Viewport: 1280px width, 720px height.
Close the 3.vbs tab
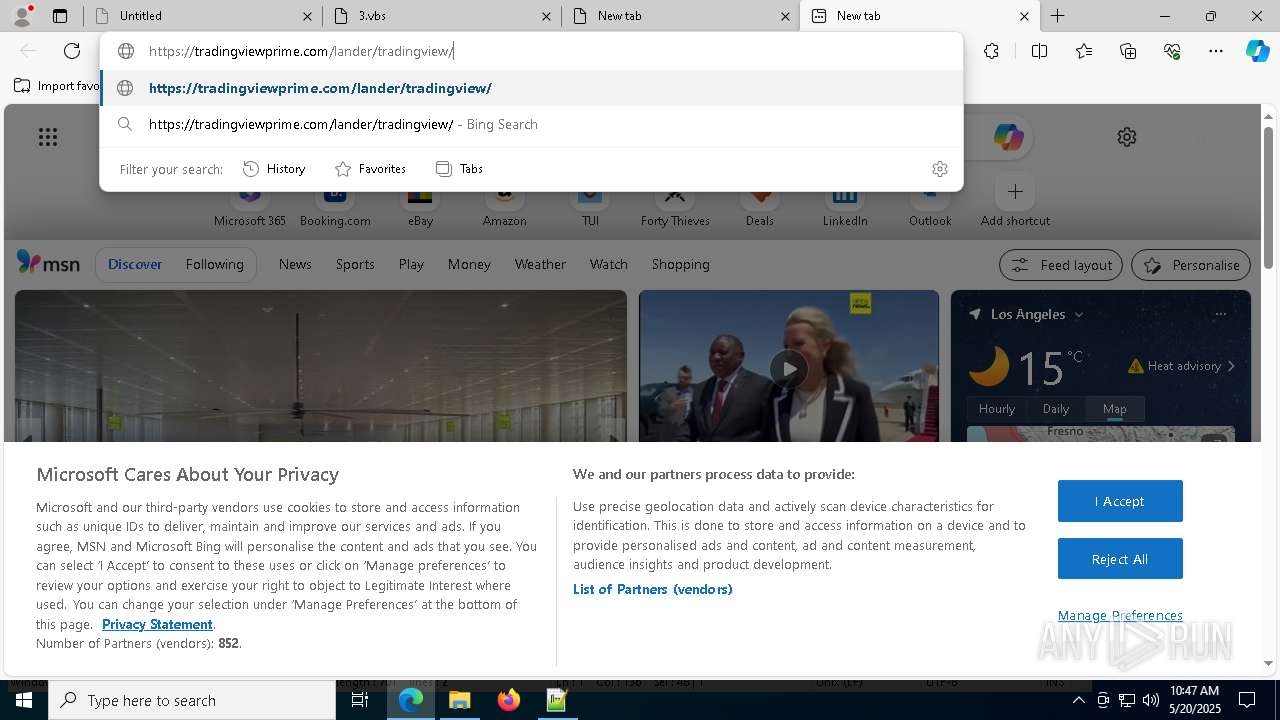(x=547, y=16)
